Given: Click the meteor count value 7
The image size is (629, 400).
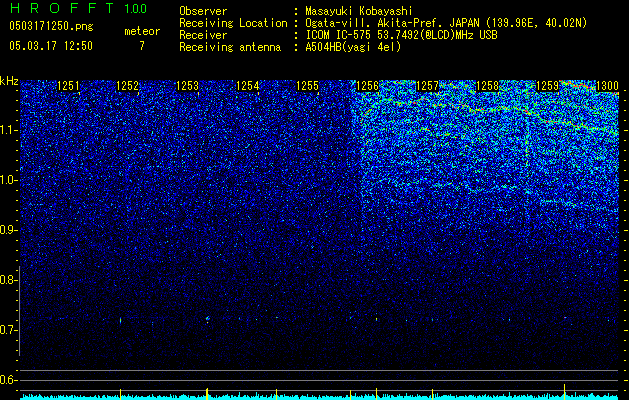Looking at the screenshot, I should [x=142, y=46].
